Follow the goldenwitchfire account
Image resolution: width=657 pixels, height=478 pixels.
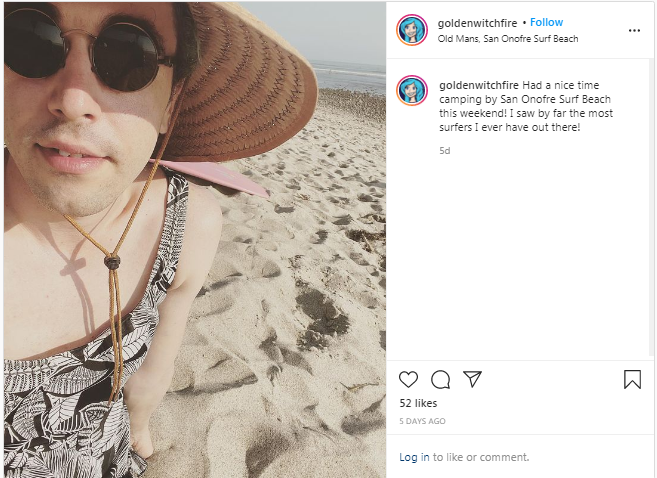pyautogui.click(x=546, y=22)
